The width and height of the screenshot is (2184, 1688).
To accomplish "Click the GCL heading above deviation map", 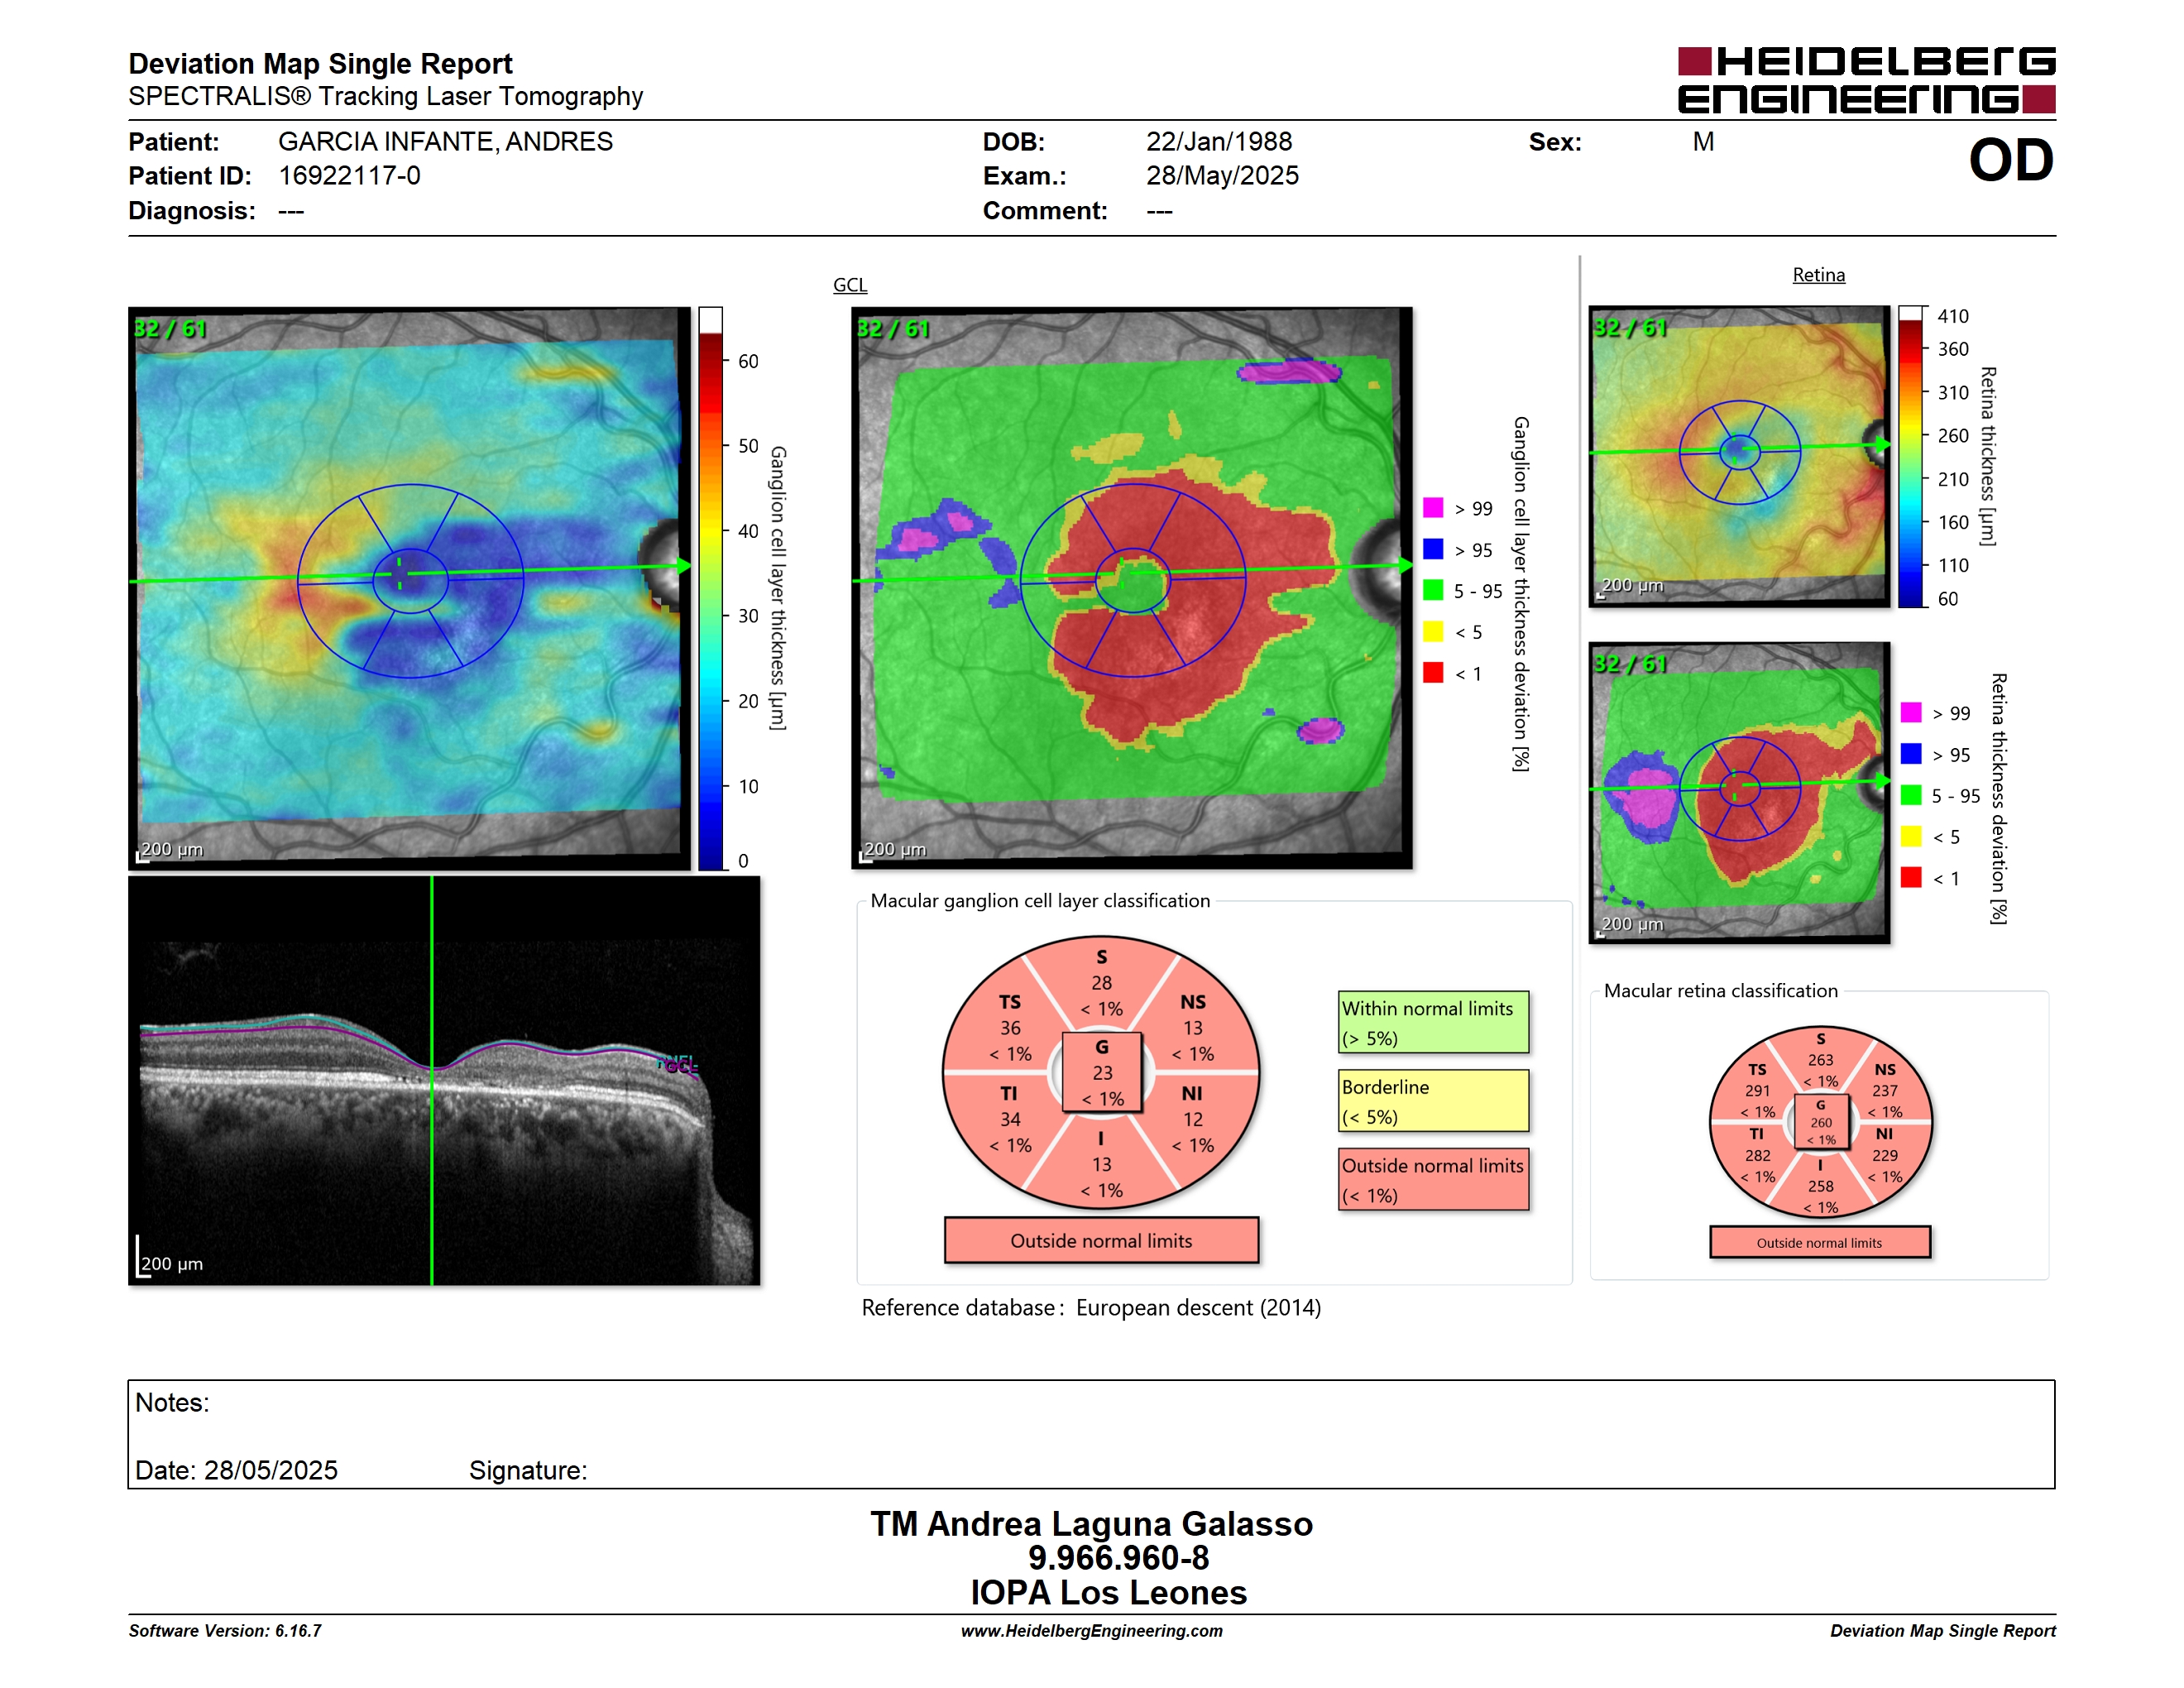I will [x=850, y=285].
